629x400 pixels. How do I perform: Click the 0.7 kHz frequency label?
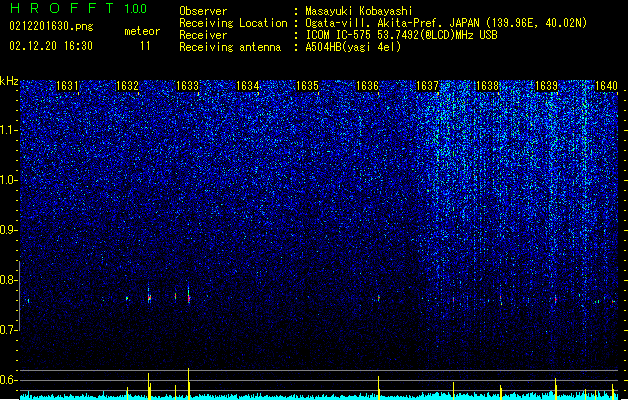point(9,330)
